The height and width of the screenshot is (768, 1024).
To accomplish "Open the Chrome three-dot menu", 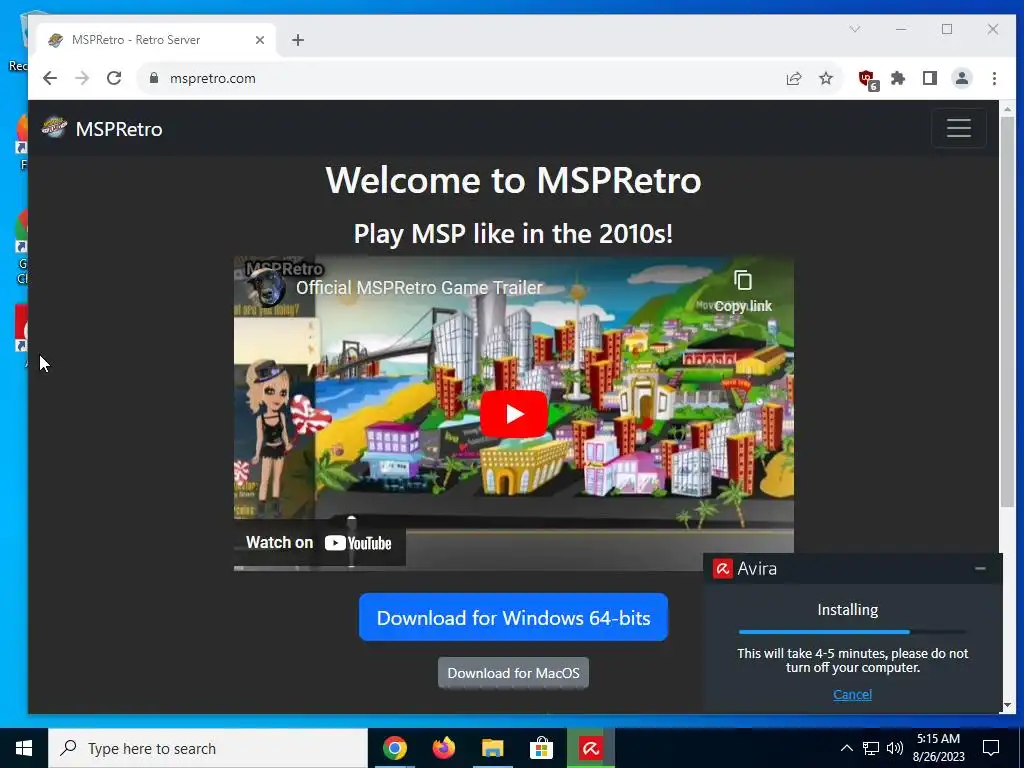I will tap(994, 78).
